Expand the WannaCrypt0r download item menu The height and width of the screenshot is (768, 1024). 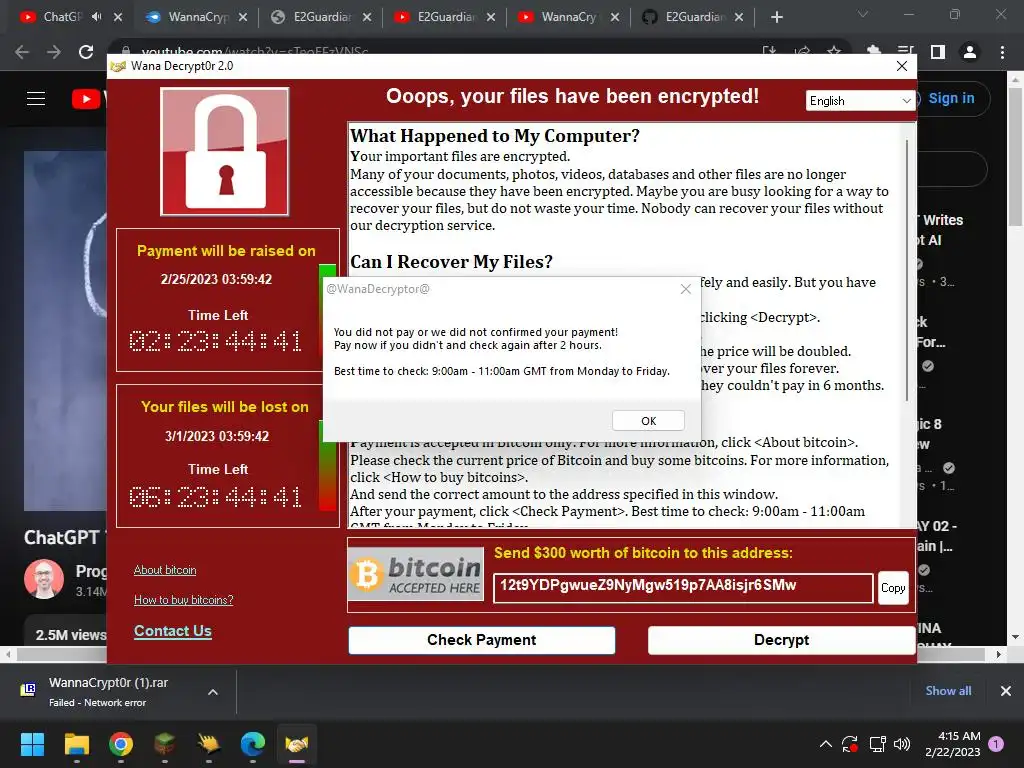tap(213, 692)
